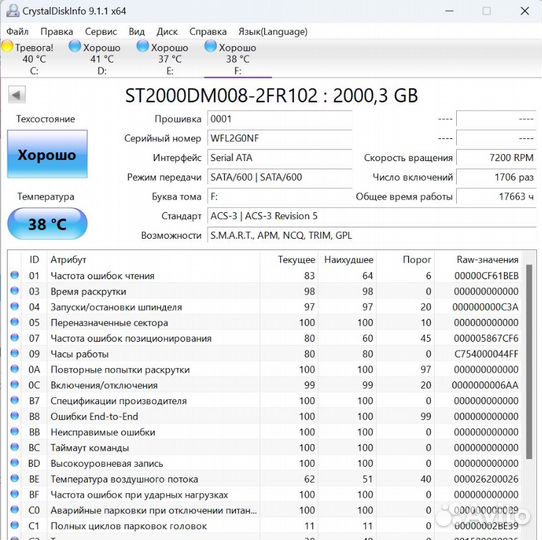This screenshot has height=540, width=542.
Task: Click the blue status orb for disk D:
Action: pyautogui.click(x=75, y=46)
